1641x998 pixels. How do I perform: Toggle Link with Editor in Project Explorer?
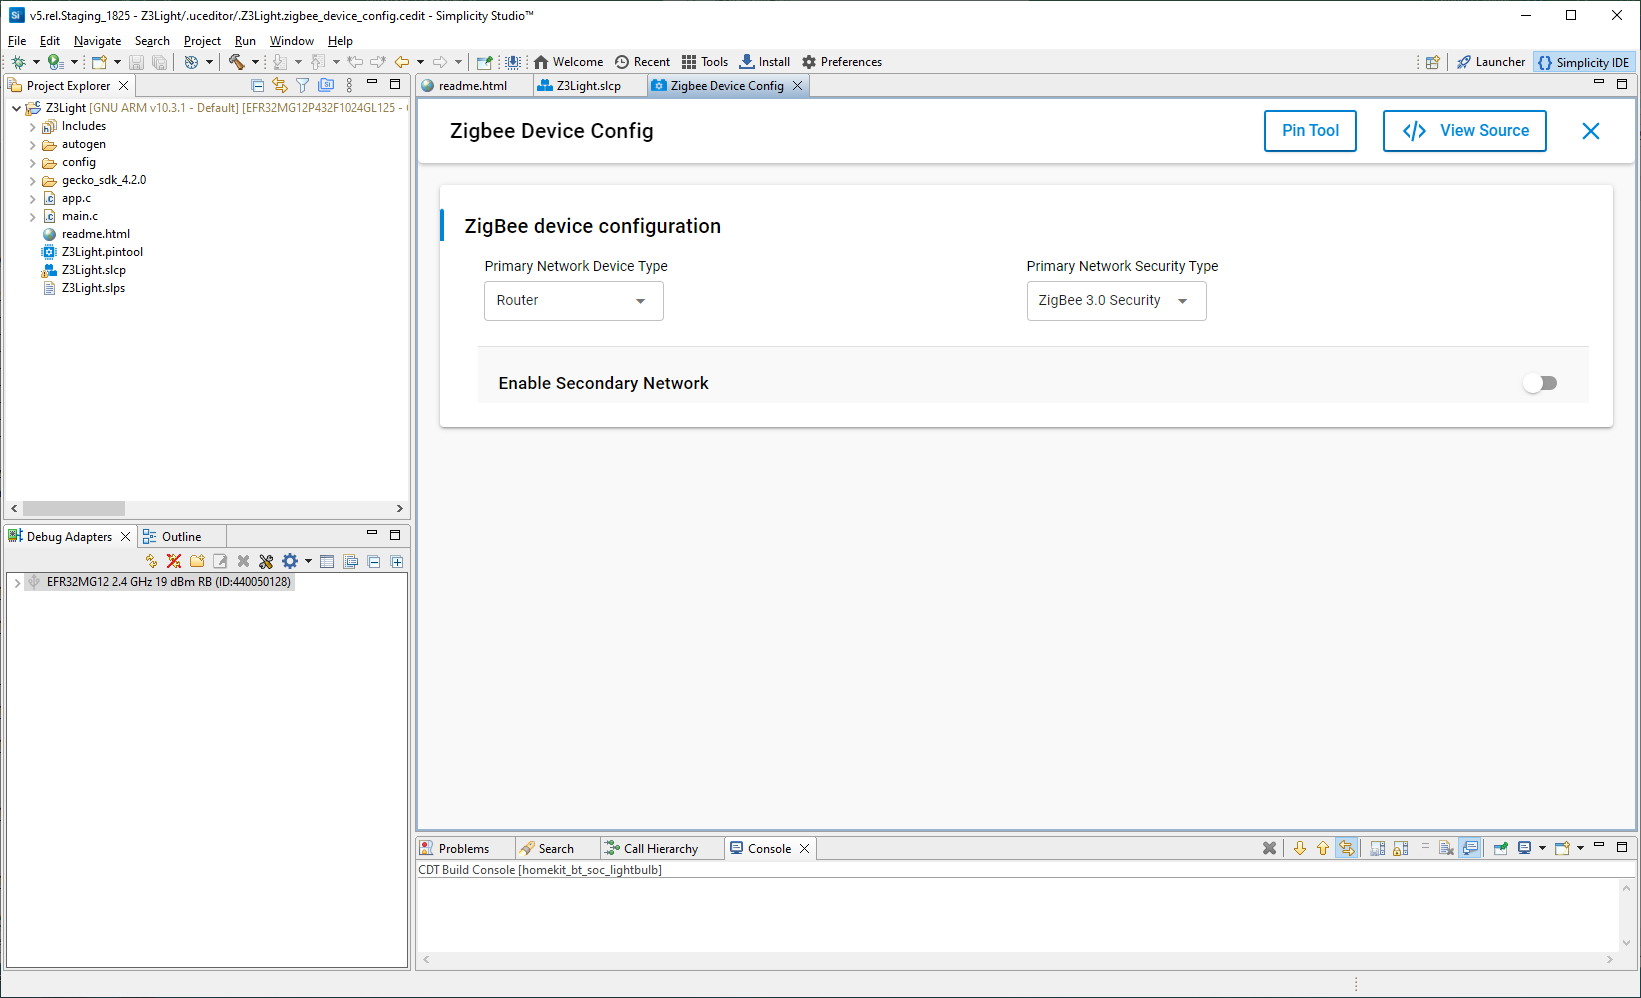click(x=280, y=86)
